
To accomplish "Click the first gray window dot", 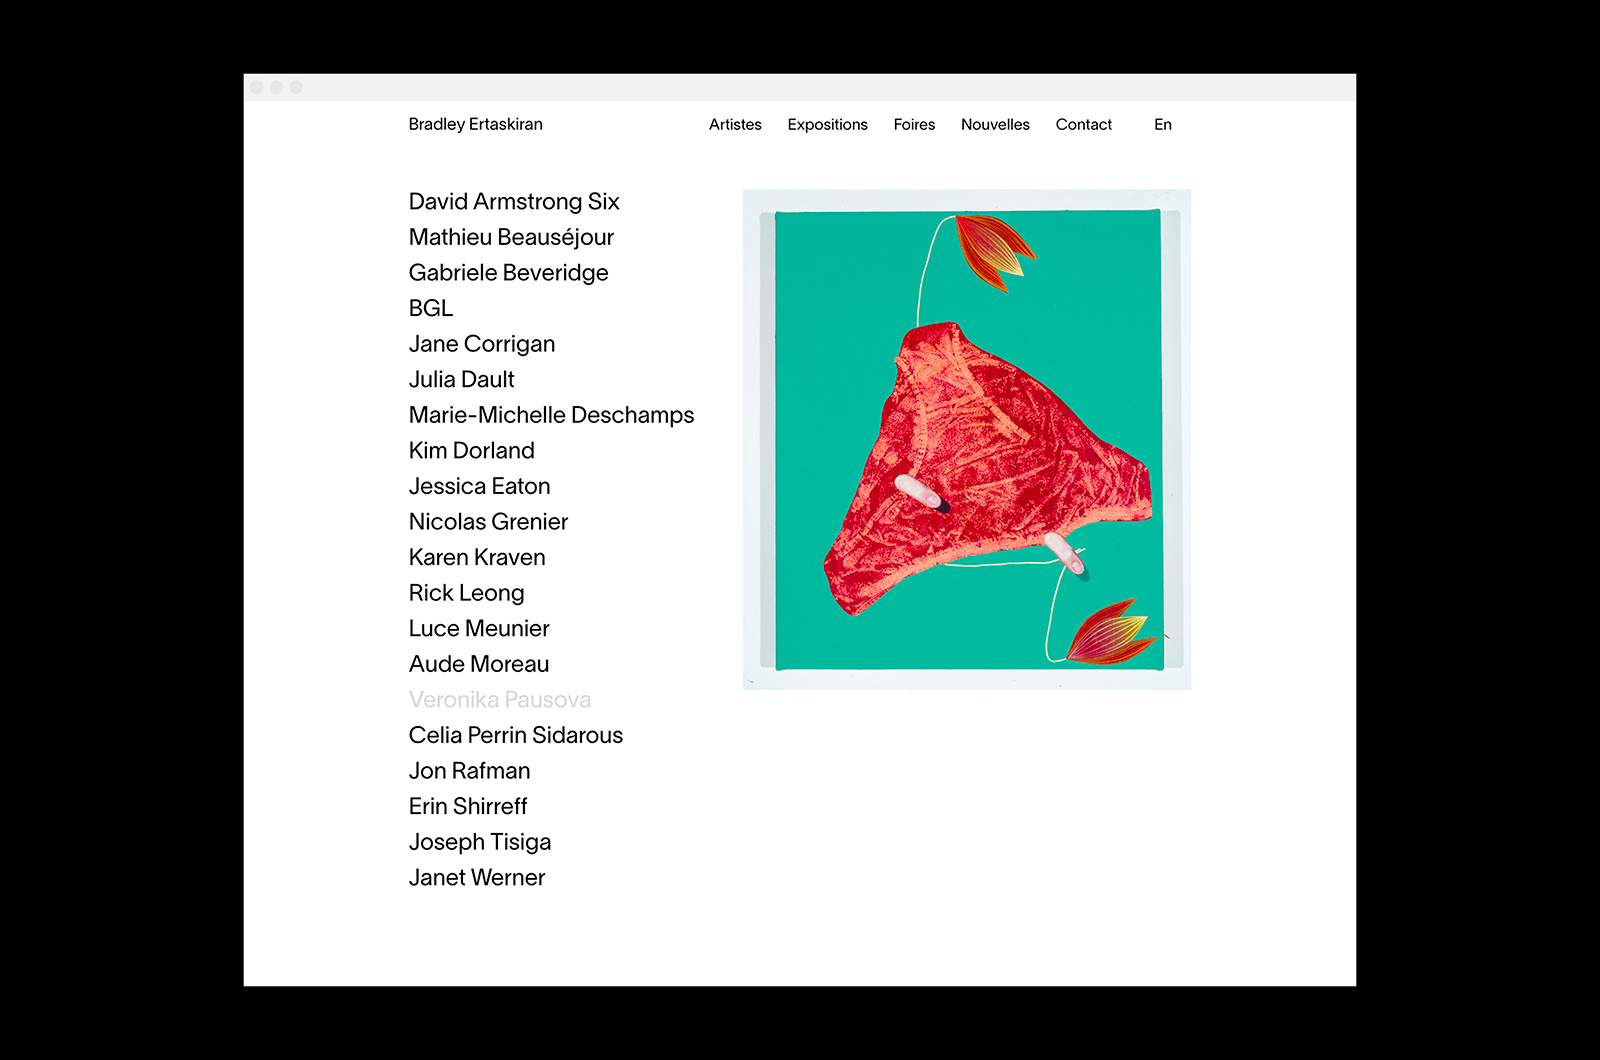I will click(x=257, y=88).
